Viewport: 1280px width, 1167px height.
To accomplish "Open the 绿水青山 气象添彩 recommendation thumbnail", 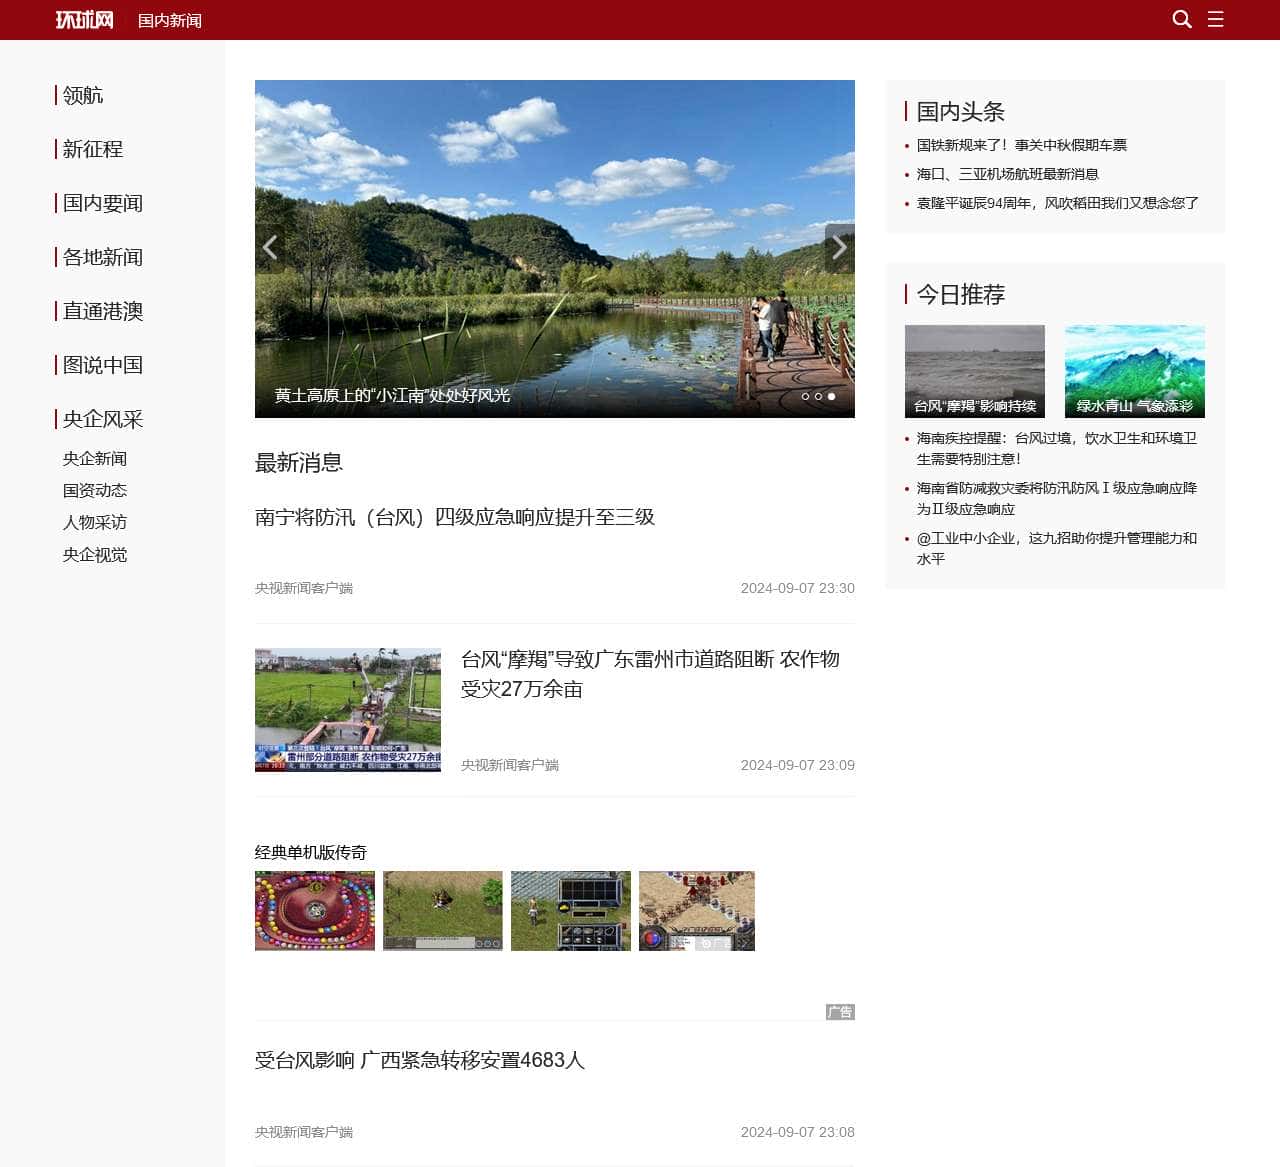I will point(1134,370).
